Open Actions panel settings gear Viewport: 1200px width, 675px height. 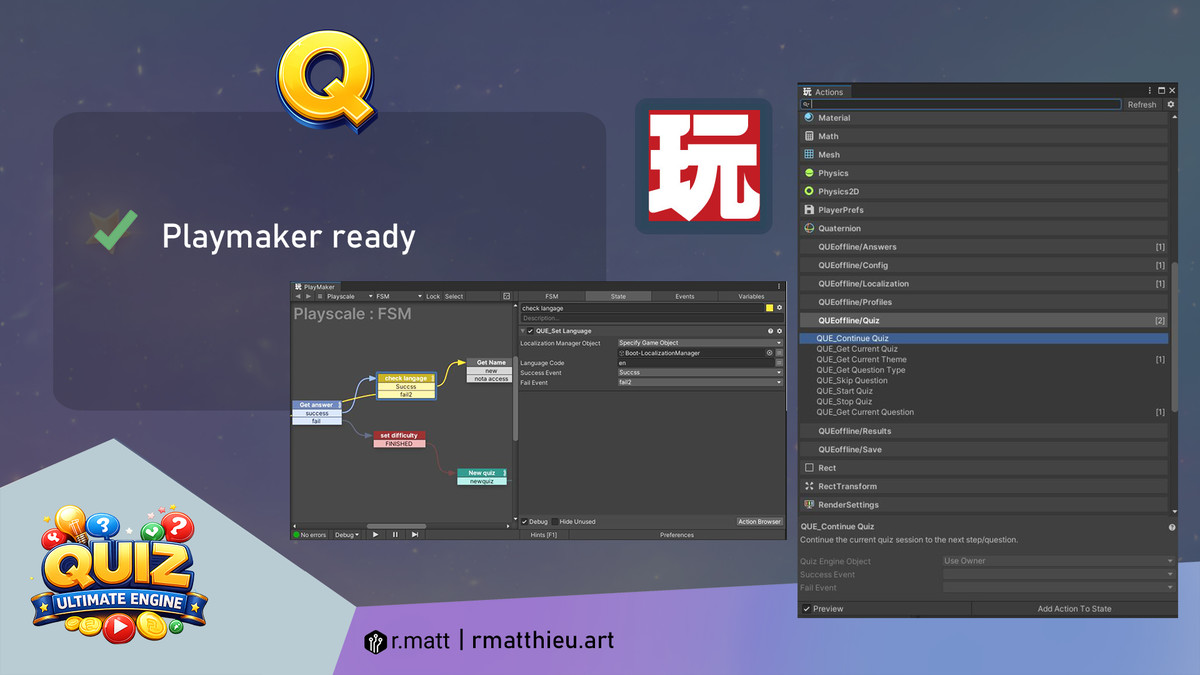[x=1170, y=104]
